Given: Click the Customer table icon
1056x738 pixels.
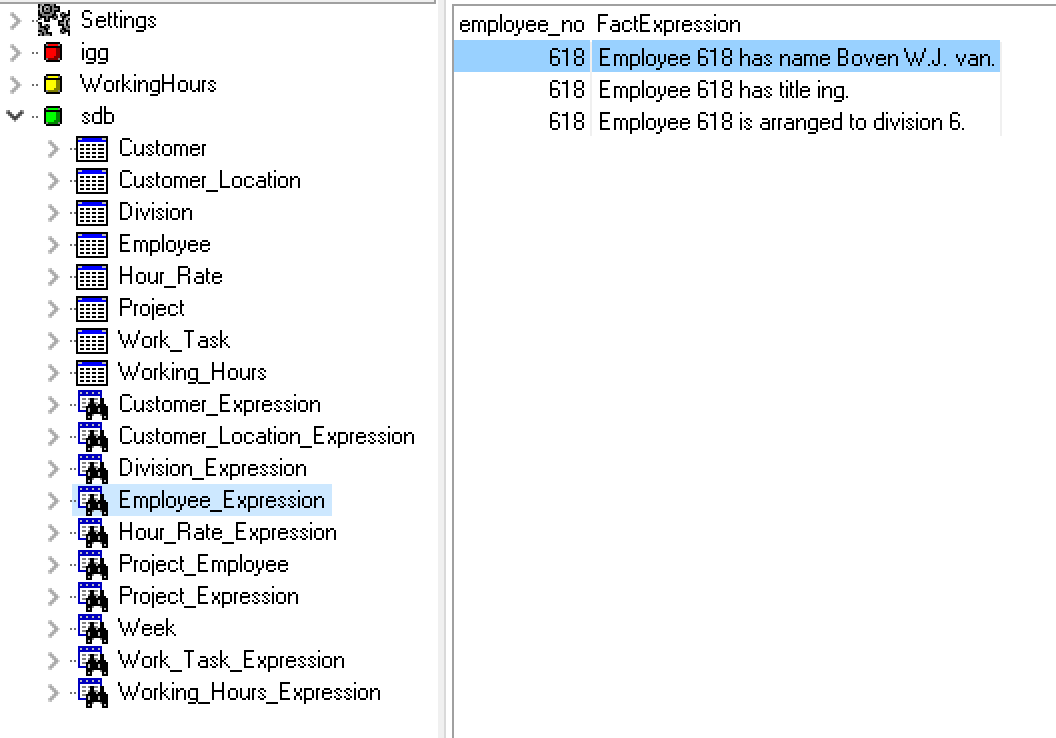Looking at the screenshot, I should pos(92,149).
